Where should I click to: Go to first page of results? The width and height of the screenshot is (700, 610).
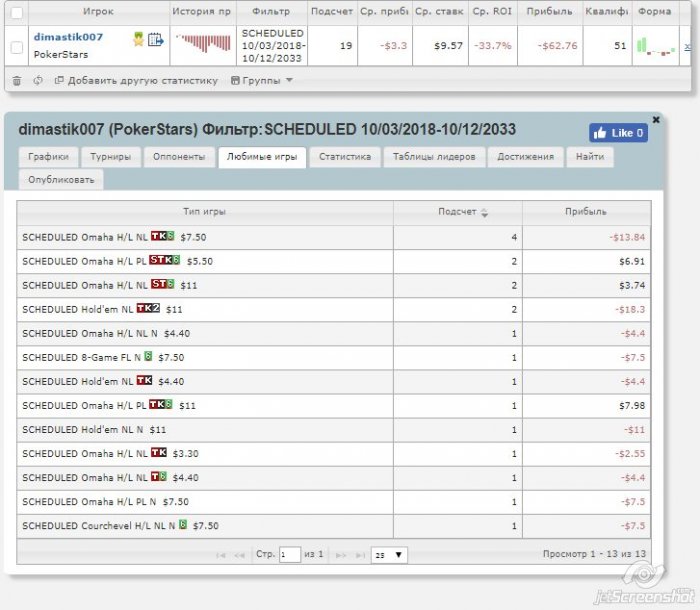[x=221, y=556]
